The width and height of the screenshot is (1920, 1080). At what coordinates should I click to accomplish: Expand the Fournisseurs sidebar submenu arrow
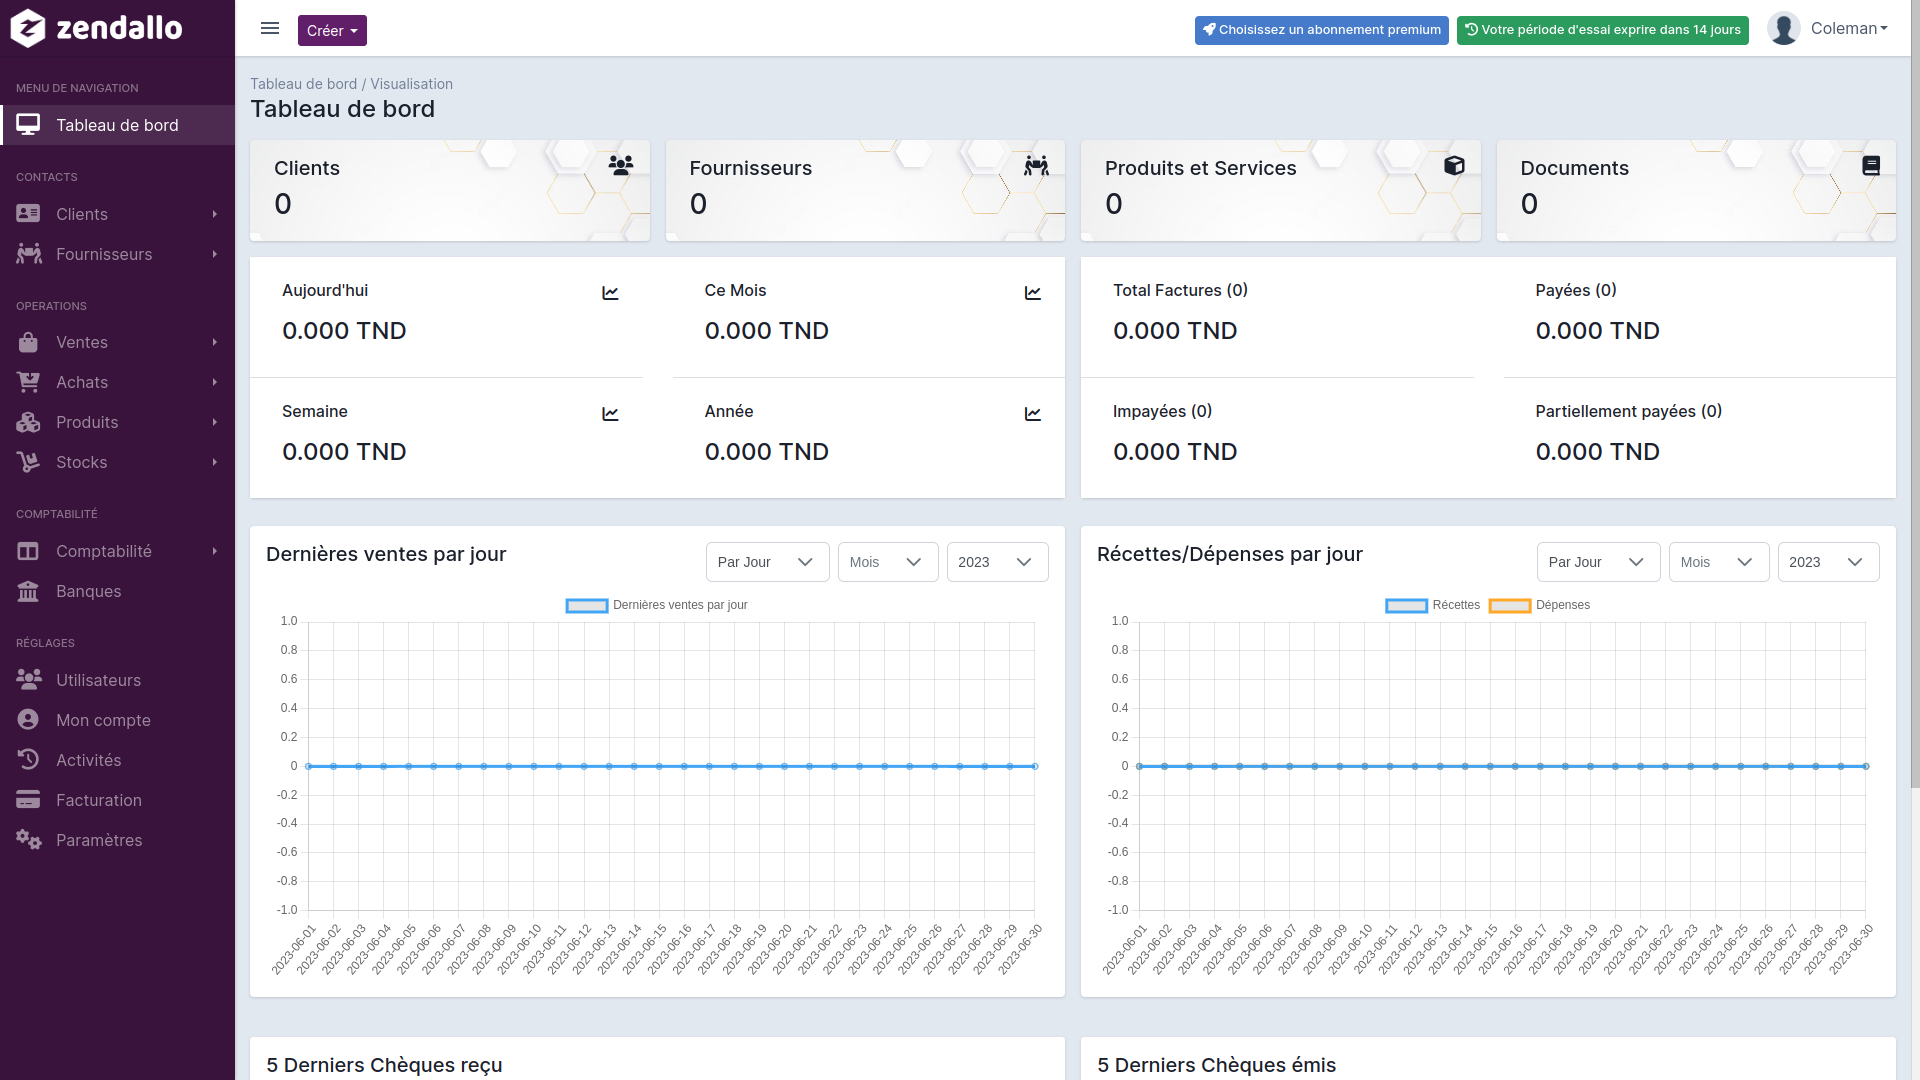coord(215,254)
